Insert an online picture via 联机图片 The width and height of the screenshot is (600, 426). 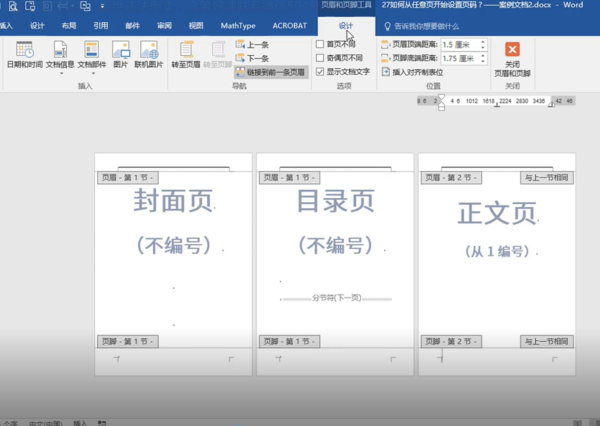(x=149, y=55)
